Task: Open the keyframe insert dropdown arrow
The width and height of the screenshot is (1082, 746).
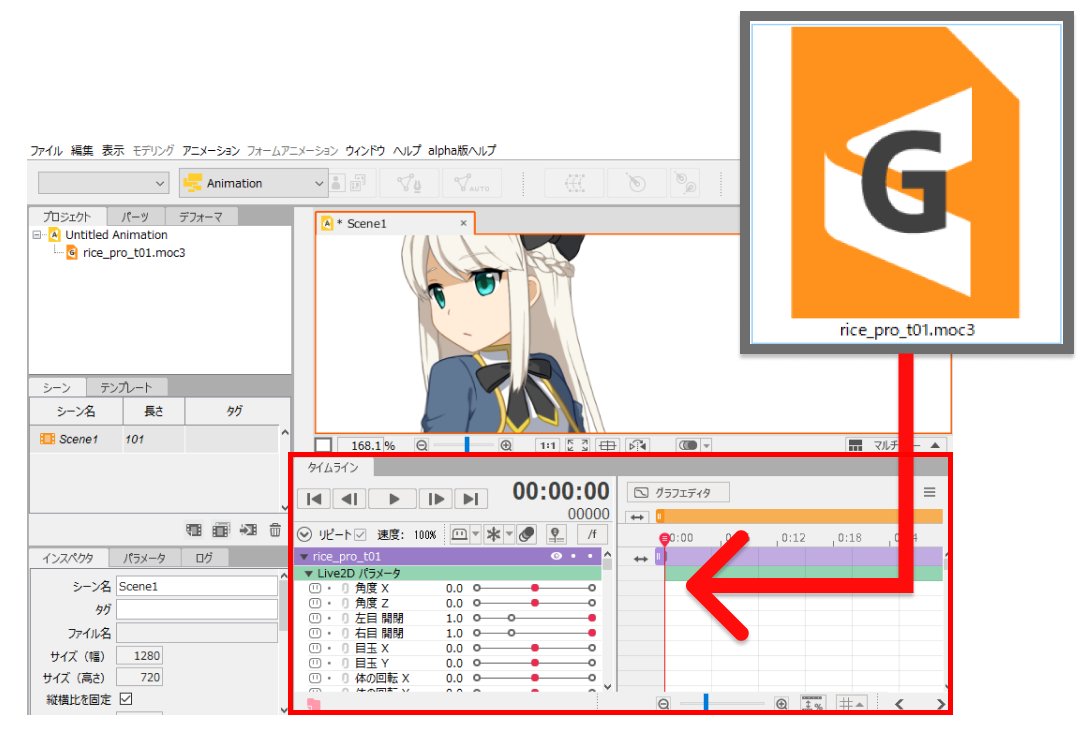Action: coord(475,534)
